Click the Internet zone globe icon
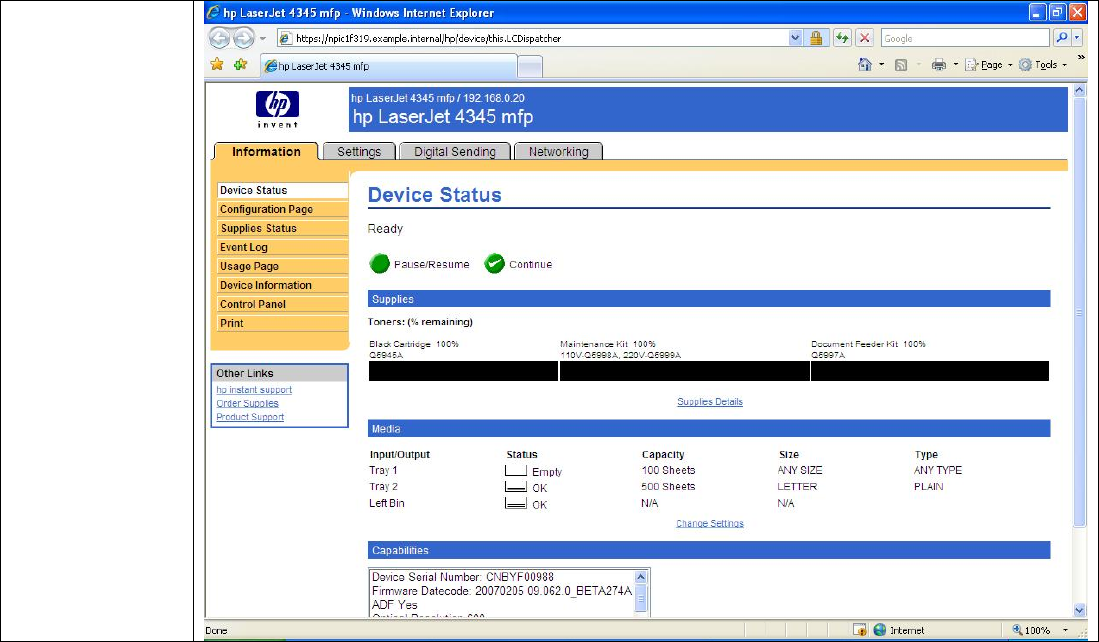The width and height of the screenshot is (1099, 642). pyautogui.click(x=880, y=629)
